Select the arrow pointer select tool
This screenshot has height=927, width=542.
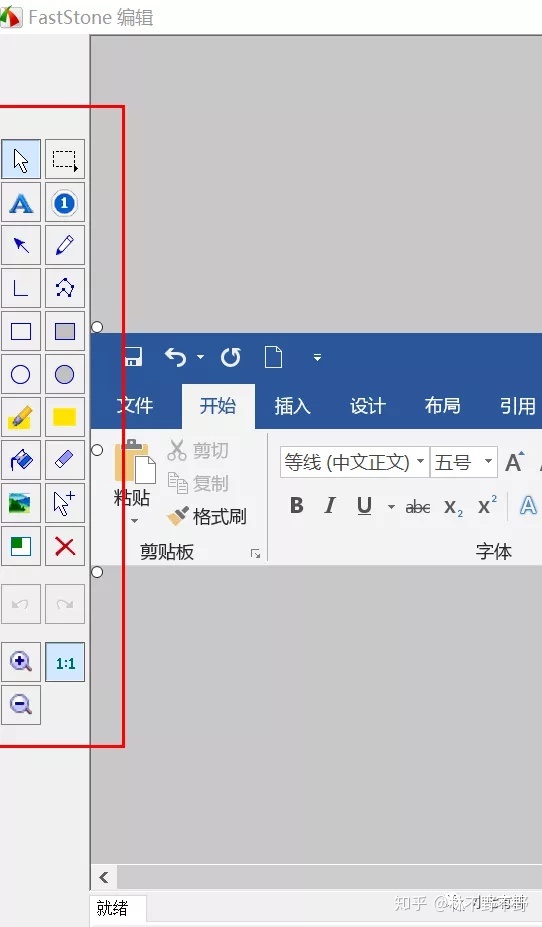pyautogui.click(x=21, y=159)
